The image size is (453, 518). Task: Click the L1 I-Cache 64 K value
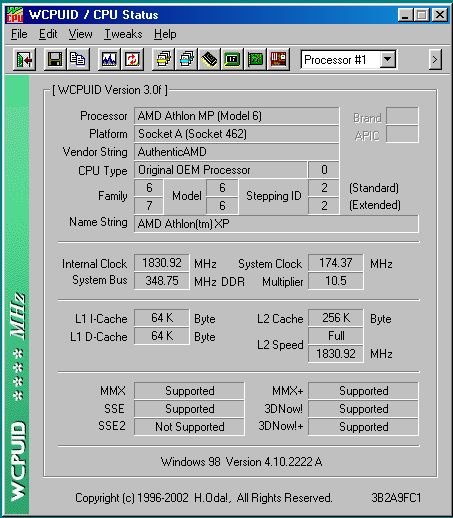click(x=162, y=318)
